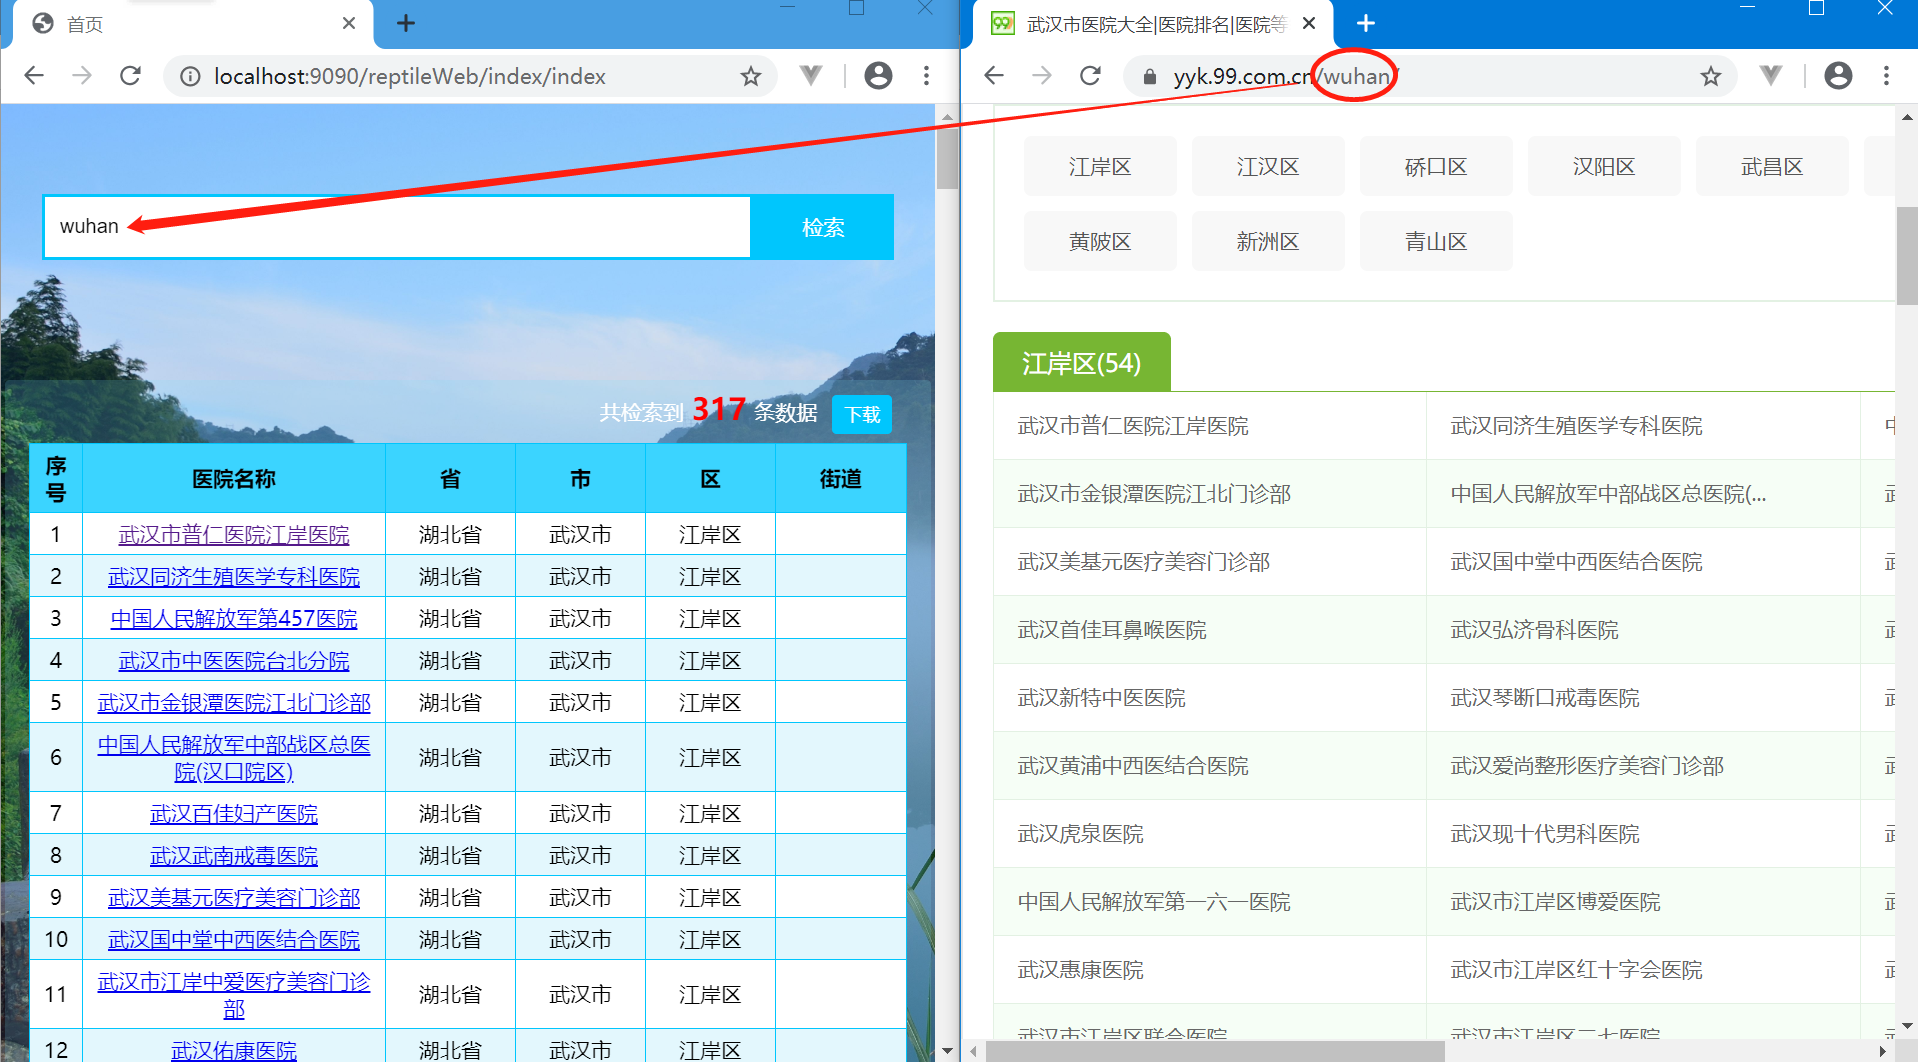Image resolution: width=1918 pixels, height=1062 pixels.
Task: Open the 武汉百佳妇产医院 link
Action: 234,814
